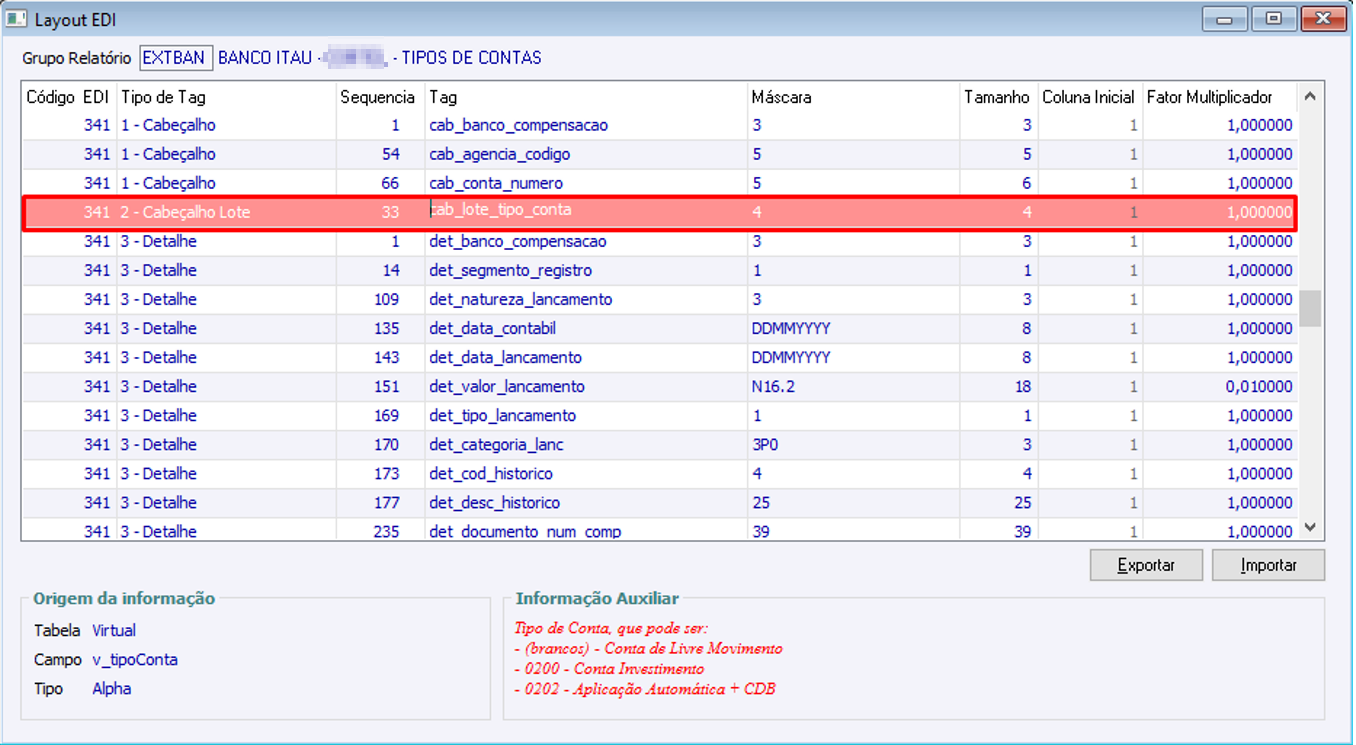Select the cab_banco_compensacao tag cell
Screen dimensions: 1356x745
586,125
